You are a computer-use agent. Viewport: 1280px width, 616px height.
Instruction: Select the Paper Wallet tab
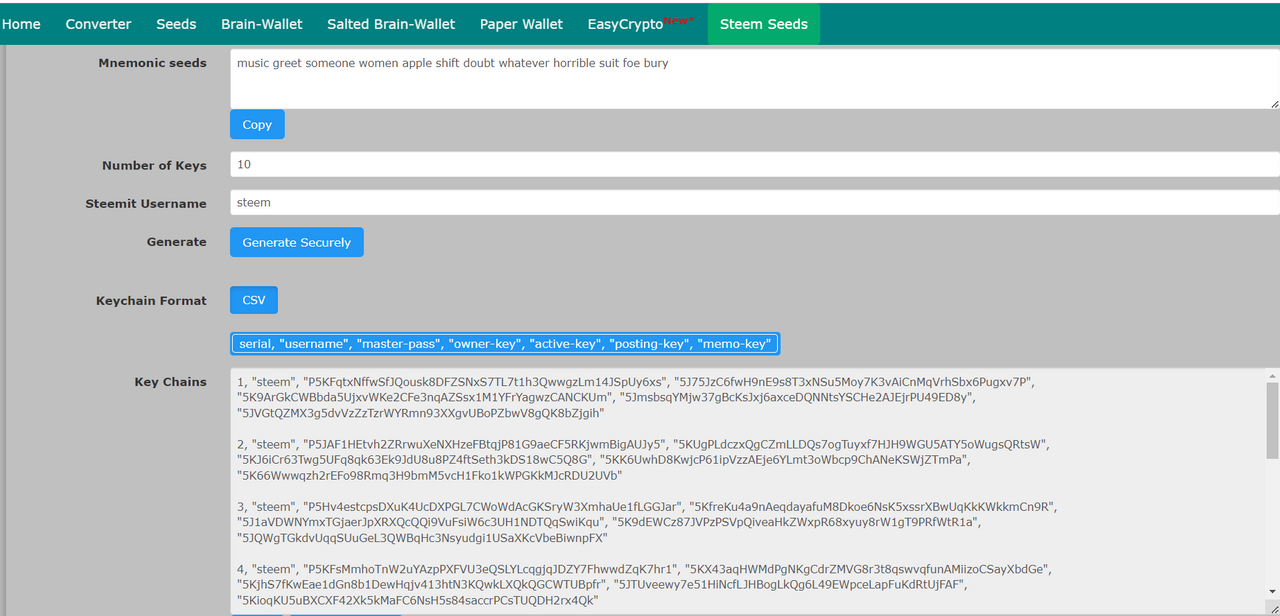[521, 24]
